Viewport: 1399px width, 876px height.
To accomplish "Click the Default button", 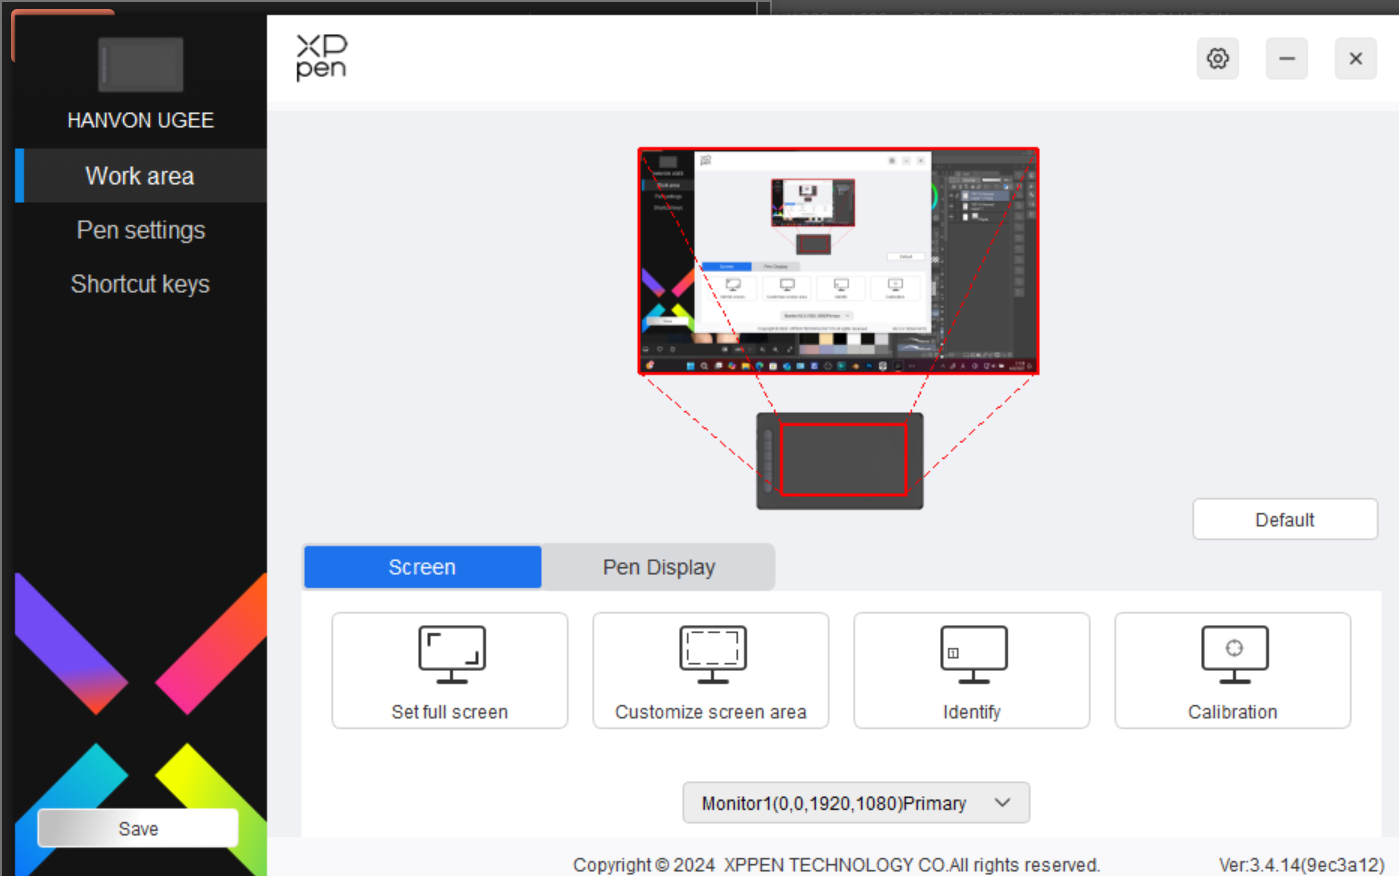I will click(1285, 520).
